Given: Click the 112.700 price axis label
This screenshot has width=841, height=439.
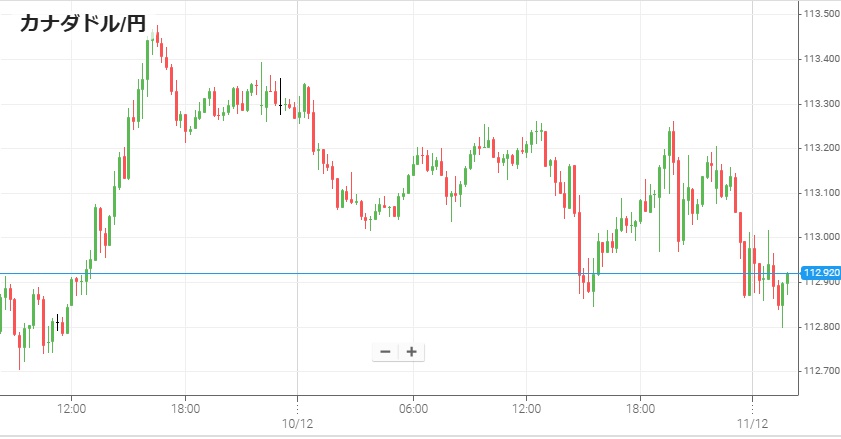Looking at the screenshot, I should click(x=820, y=371).
